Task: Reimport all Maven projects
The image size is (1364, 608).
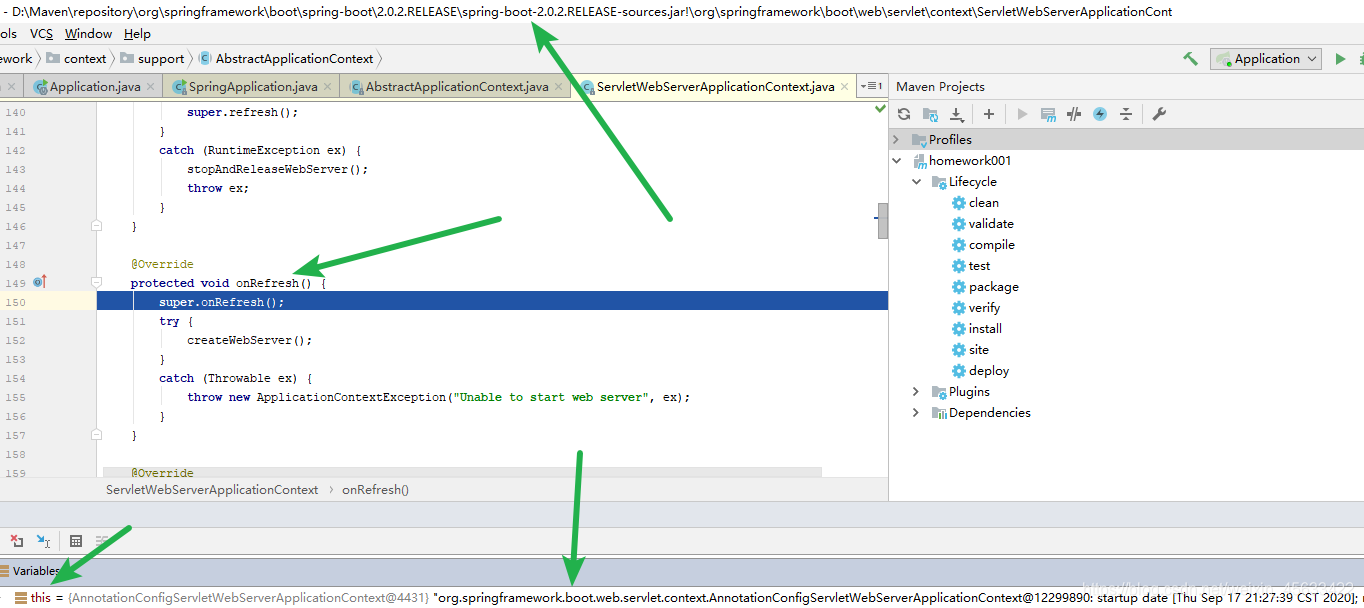Action: (904, 114)
